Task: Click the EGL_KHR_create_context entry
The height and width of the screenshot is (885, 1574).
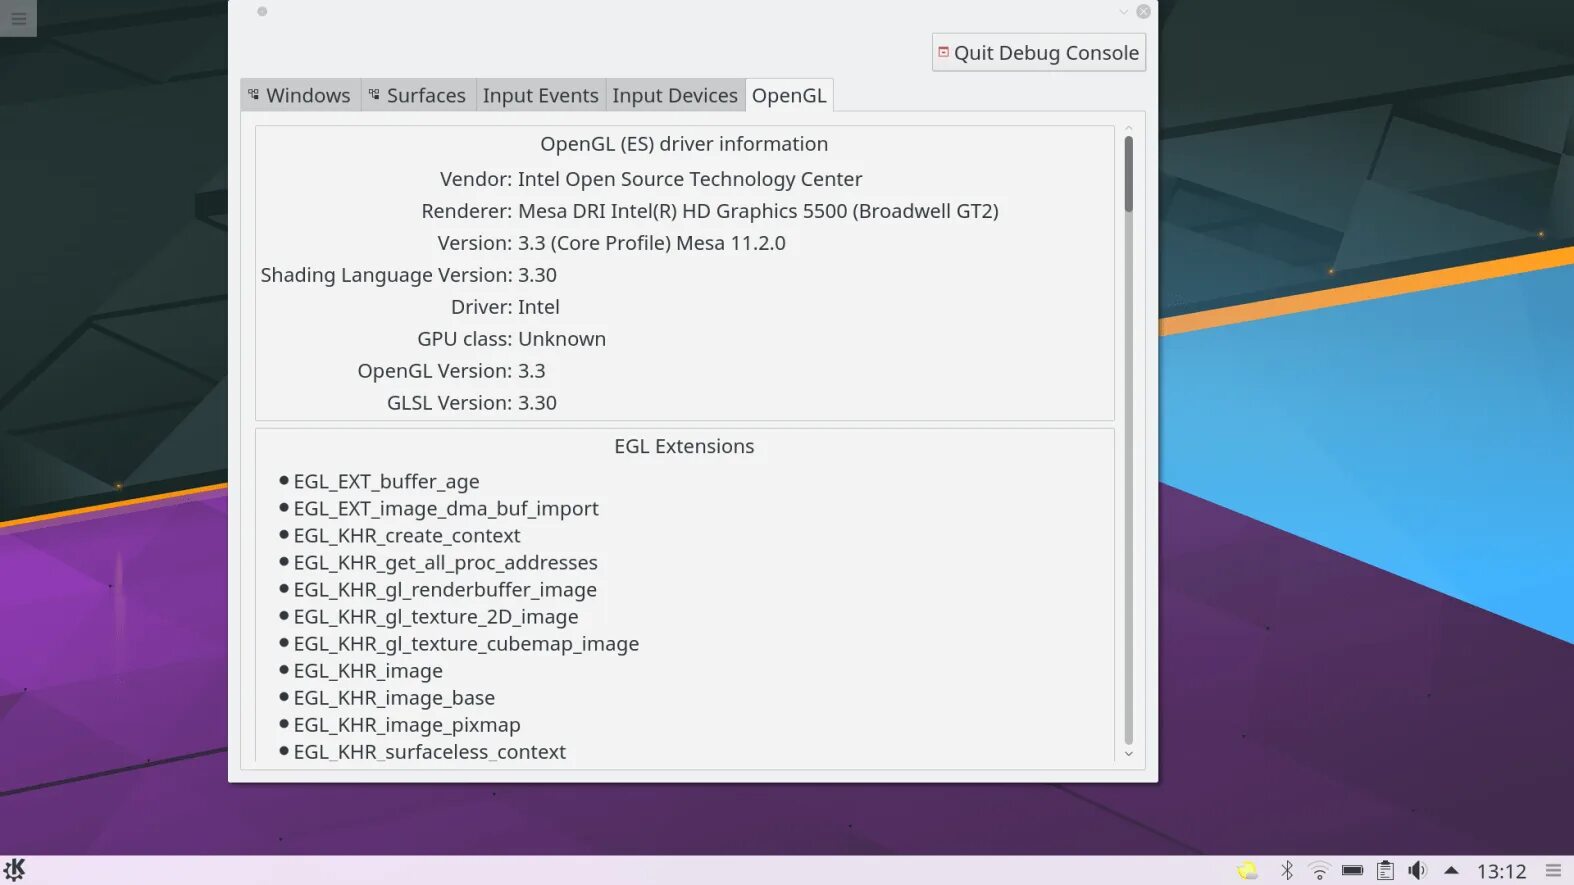Action: (406, 536)
